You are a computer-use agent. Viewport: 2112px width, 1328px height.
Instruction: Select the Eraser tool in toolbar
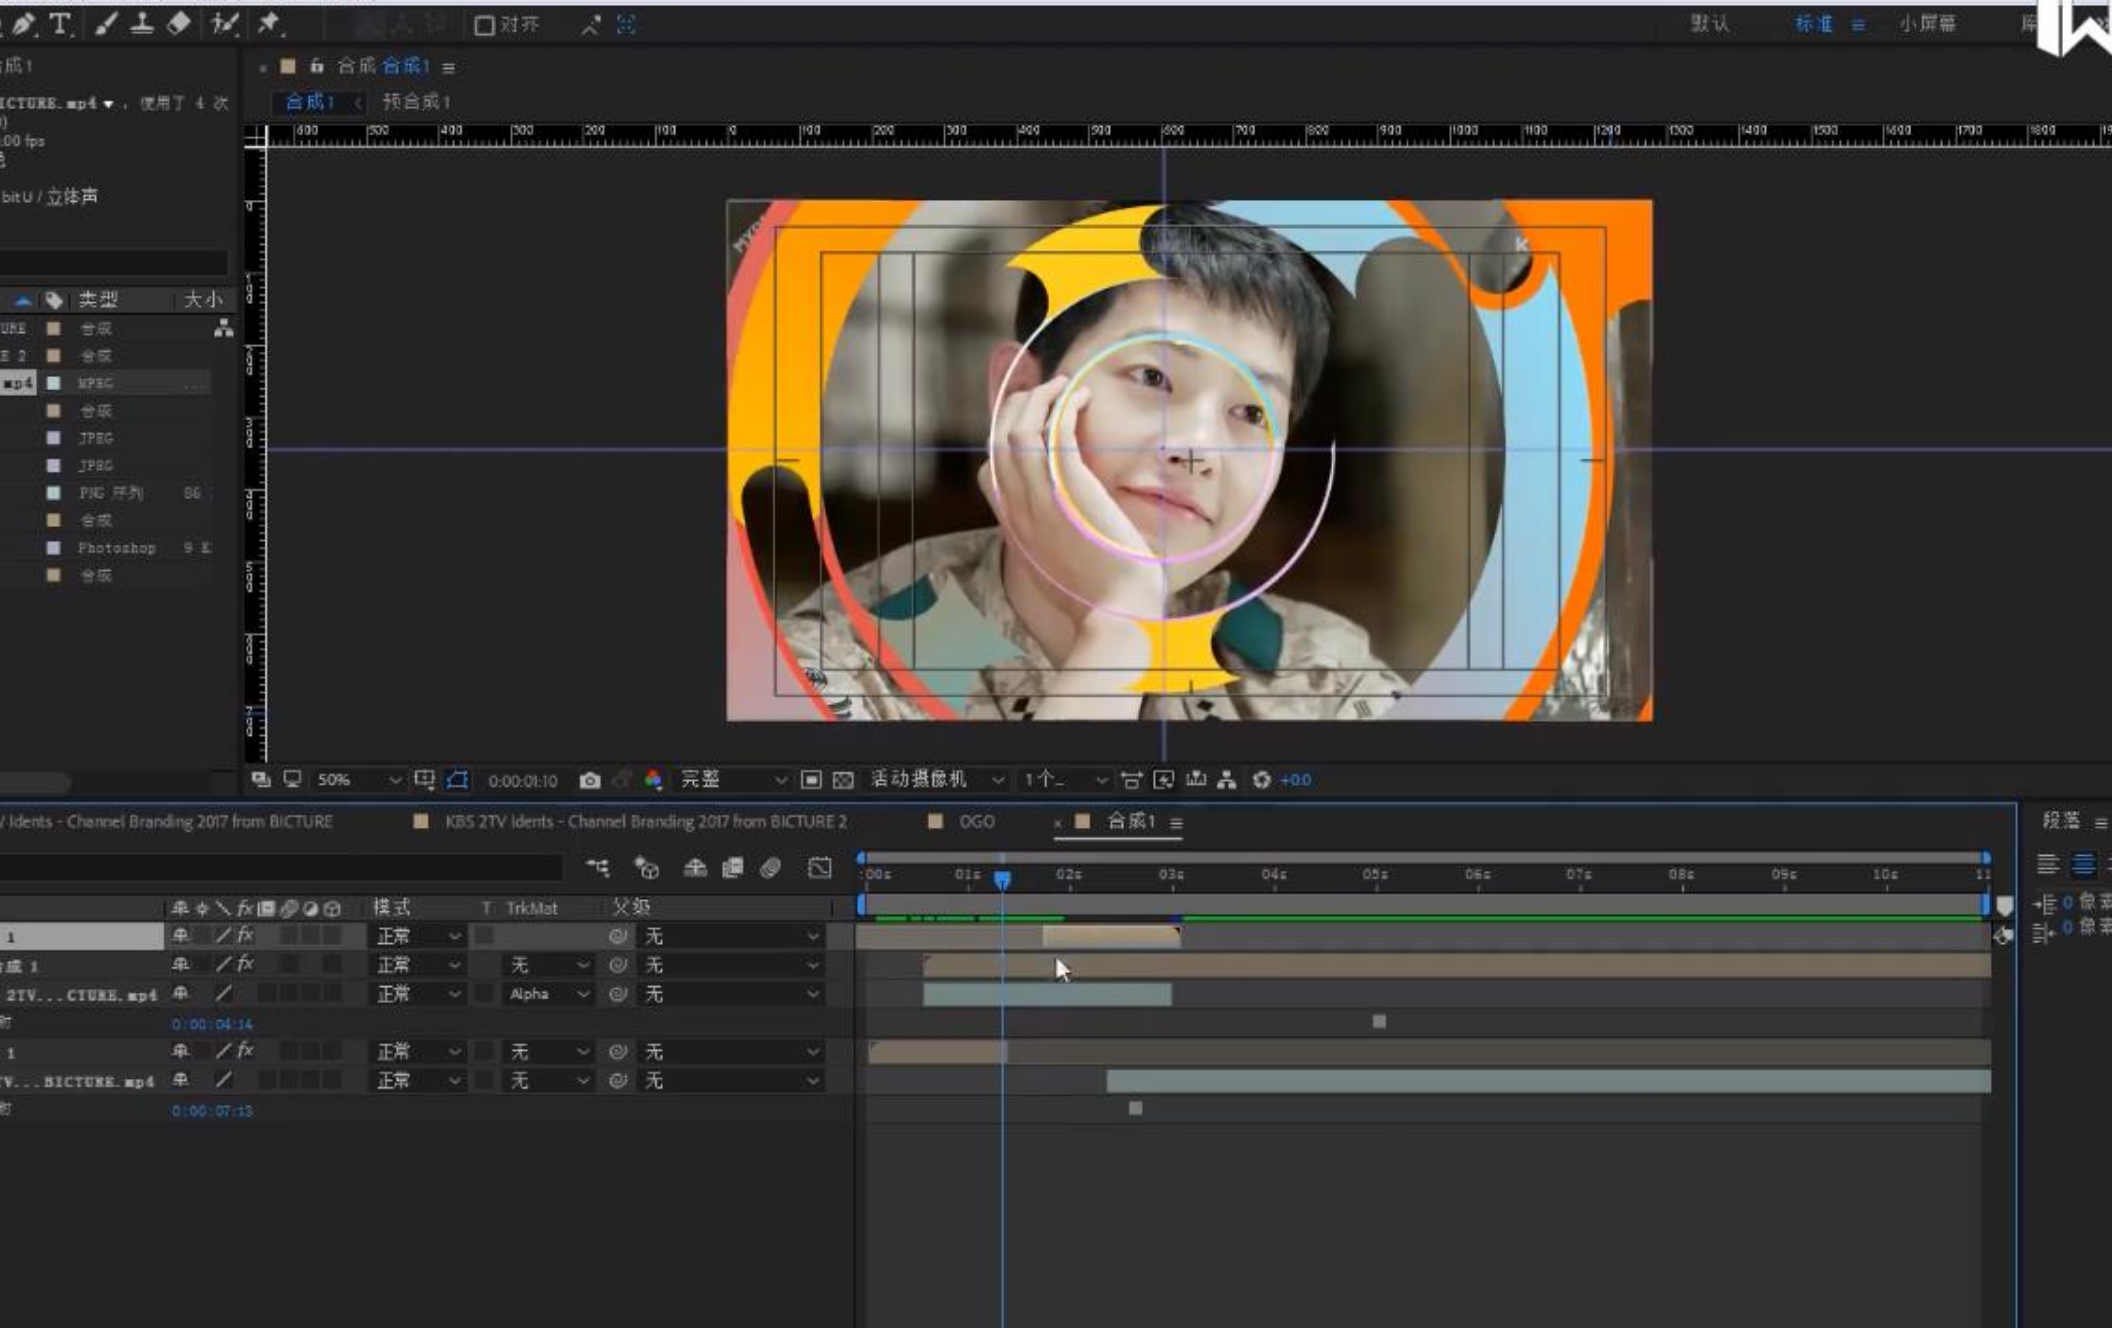click(x=179, y=24)
